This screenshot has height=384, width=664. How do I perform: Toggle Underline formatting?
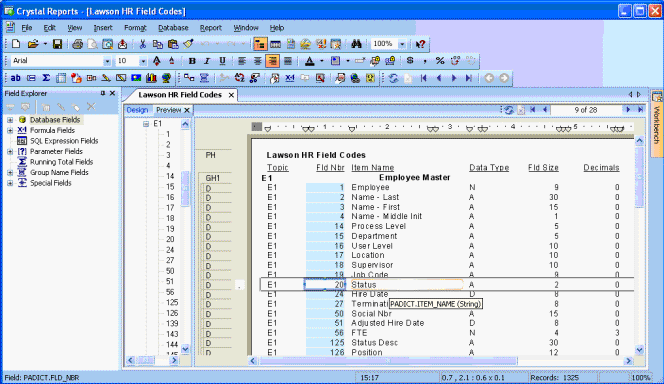[222, 61]
